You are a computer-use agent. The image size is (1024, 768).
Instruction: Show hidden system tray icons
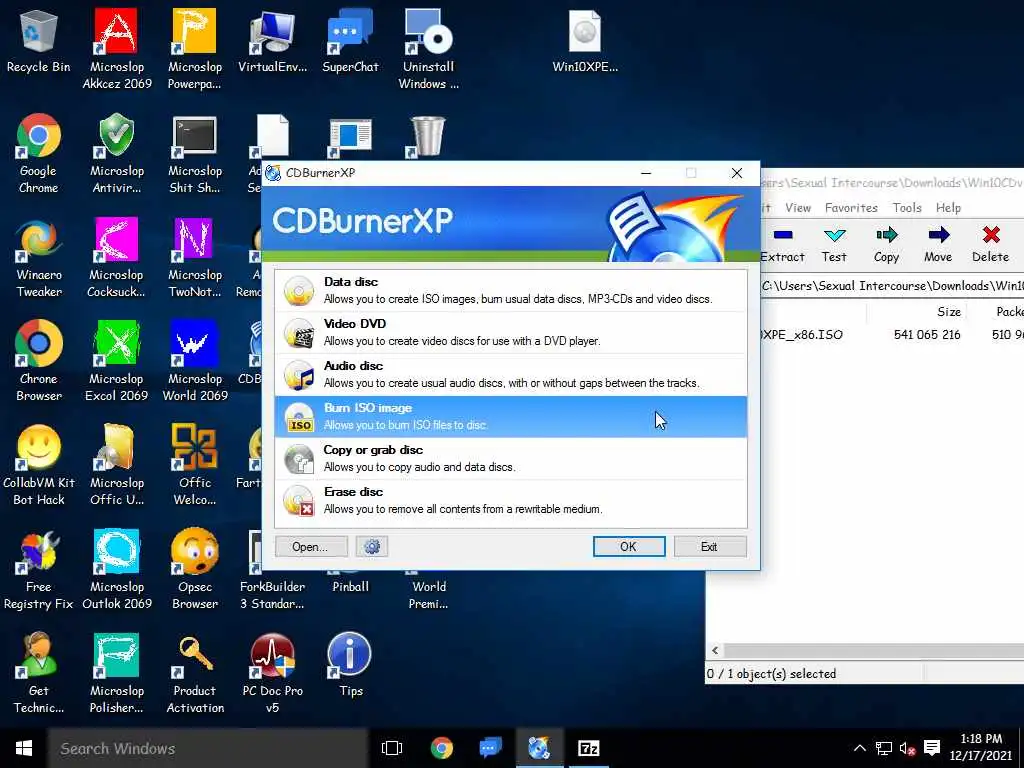coord(859,748)
